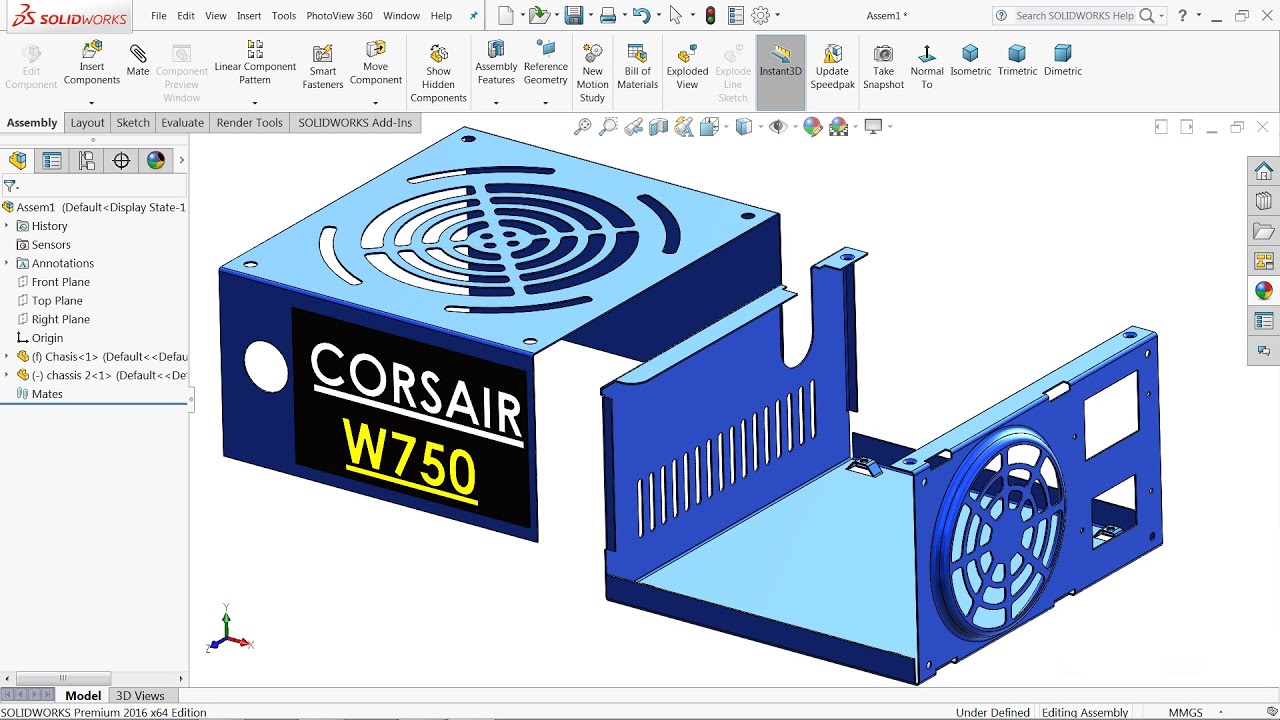Viewport: 1280px width, 720px height.
Task: Show more manager tabs arrow
Action: pos(181,160)
